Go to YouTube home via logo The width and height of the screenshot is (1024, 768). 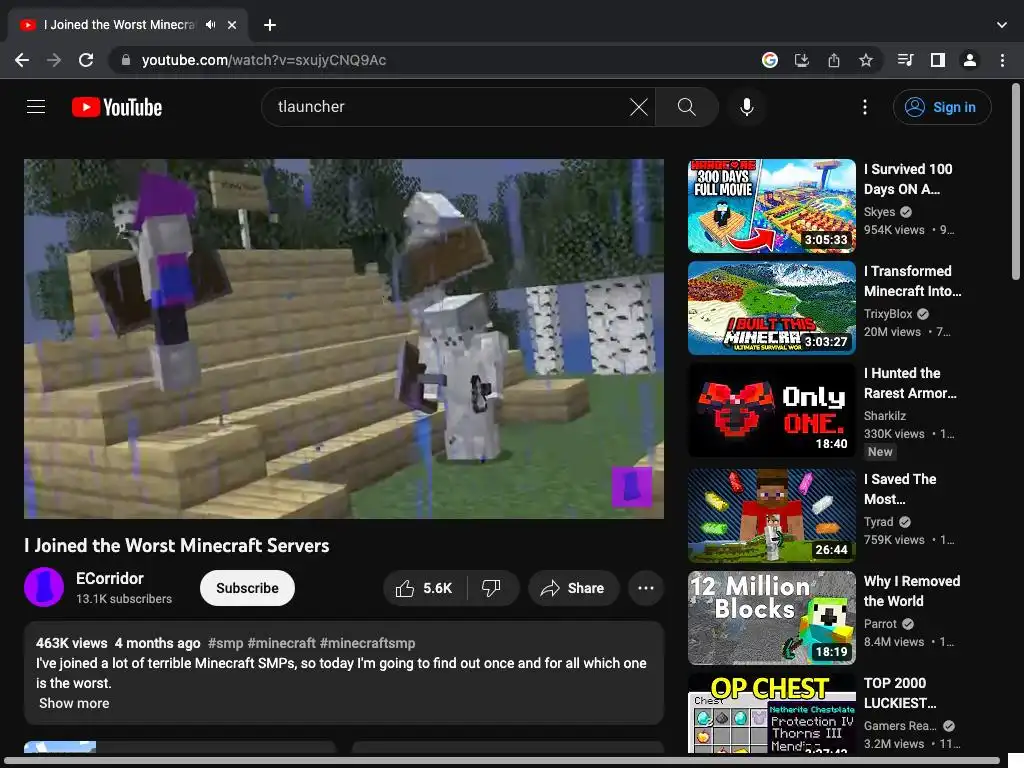click(117, 107)
